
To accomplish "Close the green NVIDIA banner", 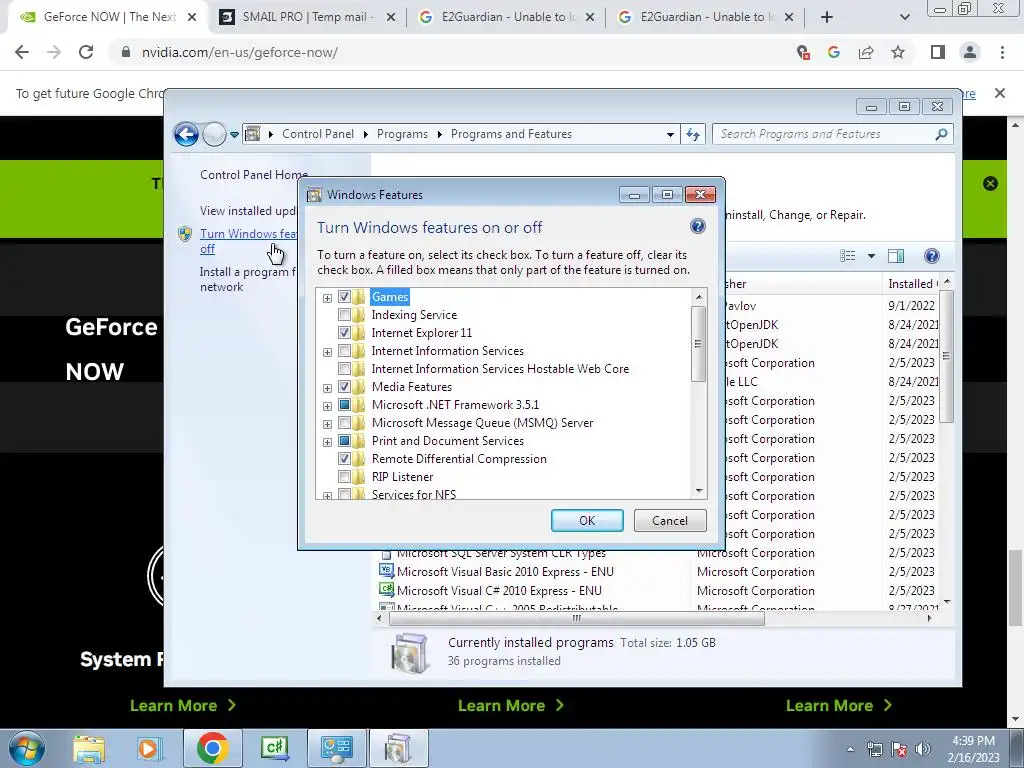I will (990, 184).
